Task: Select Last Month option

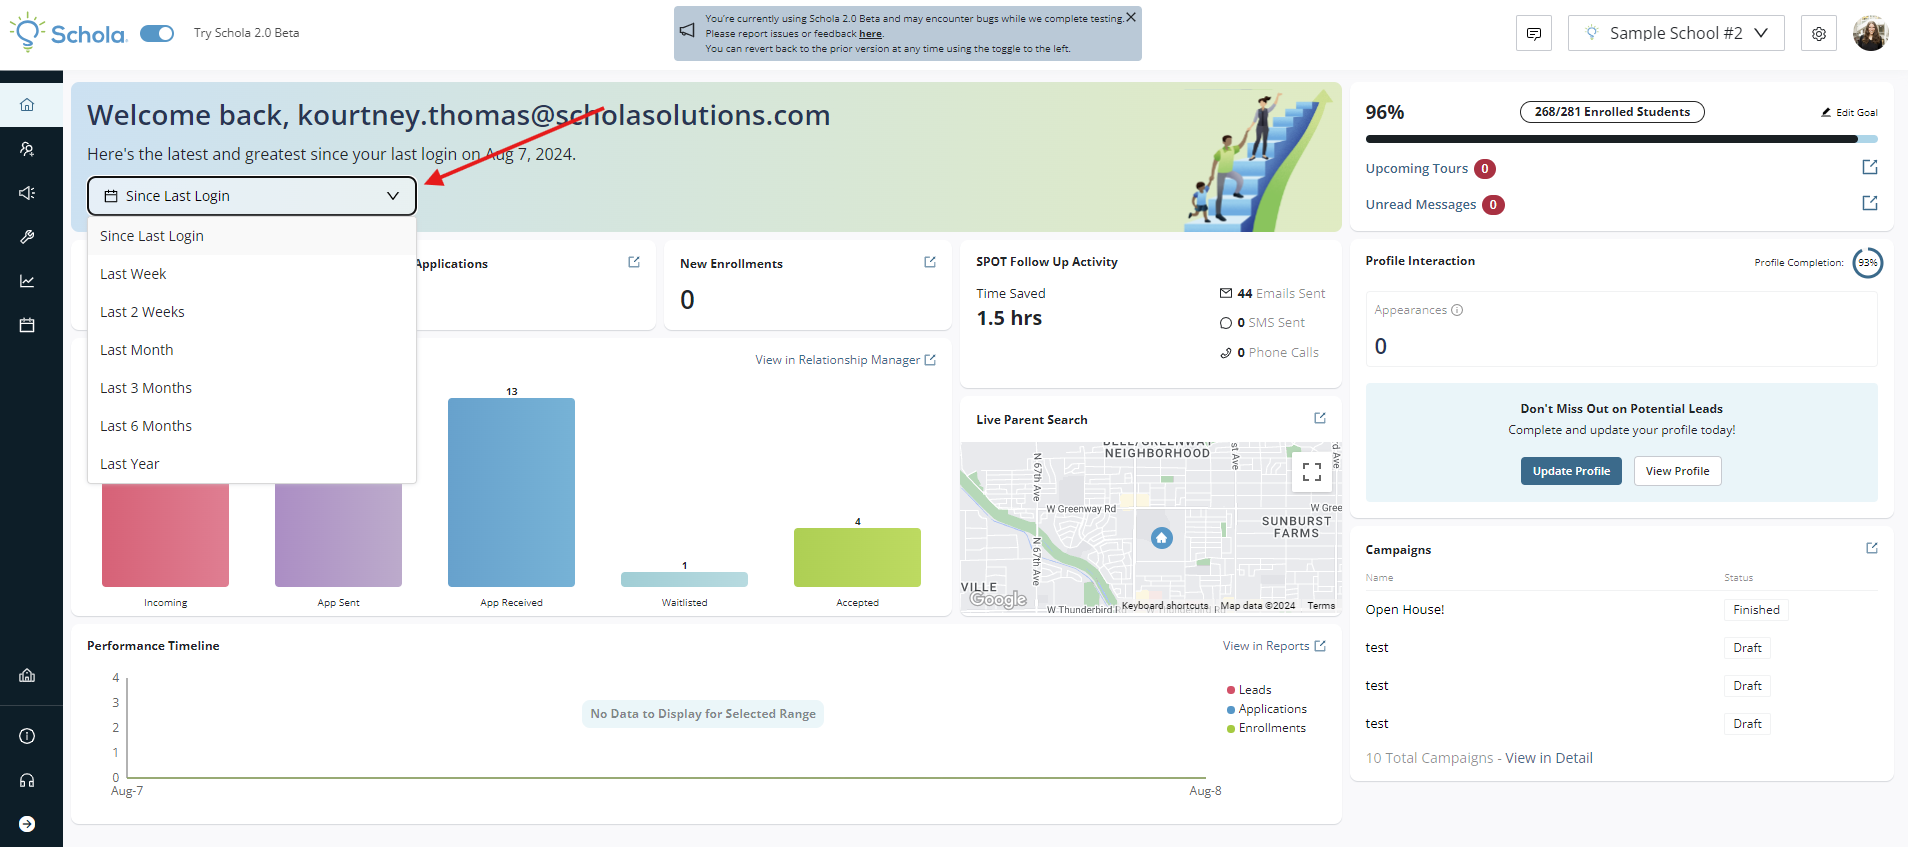Action: point(252,350)
